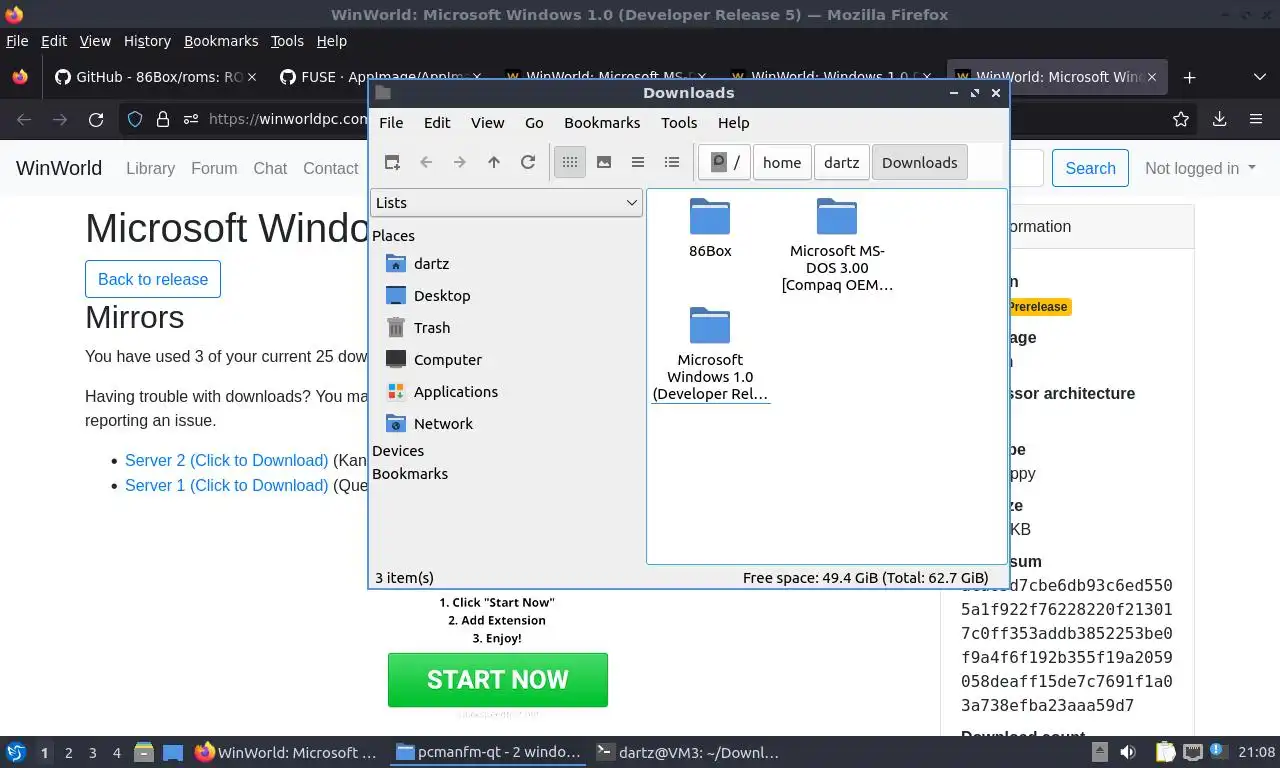Open the file manager Edit menu
This screenshot has height=768, width=1280.
point(437,122)
